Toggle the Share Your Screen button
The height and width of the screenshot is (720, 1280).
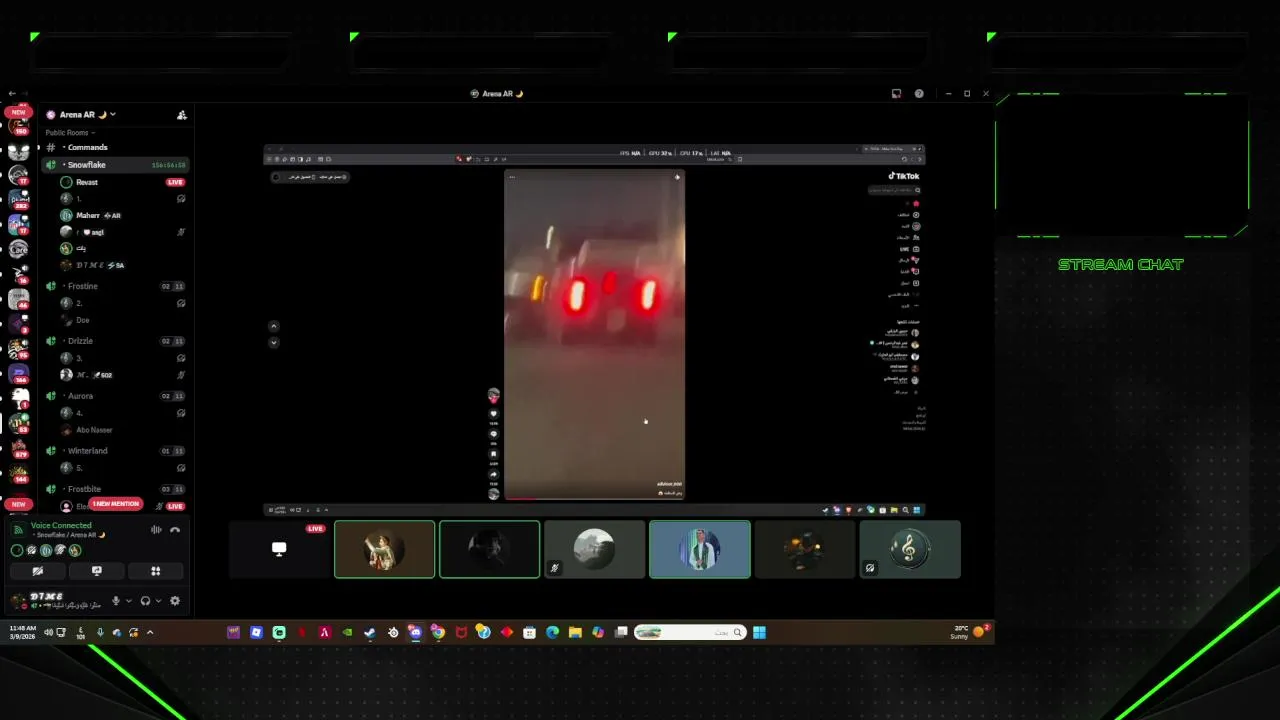coord(96,571)
